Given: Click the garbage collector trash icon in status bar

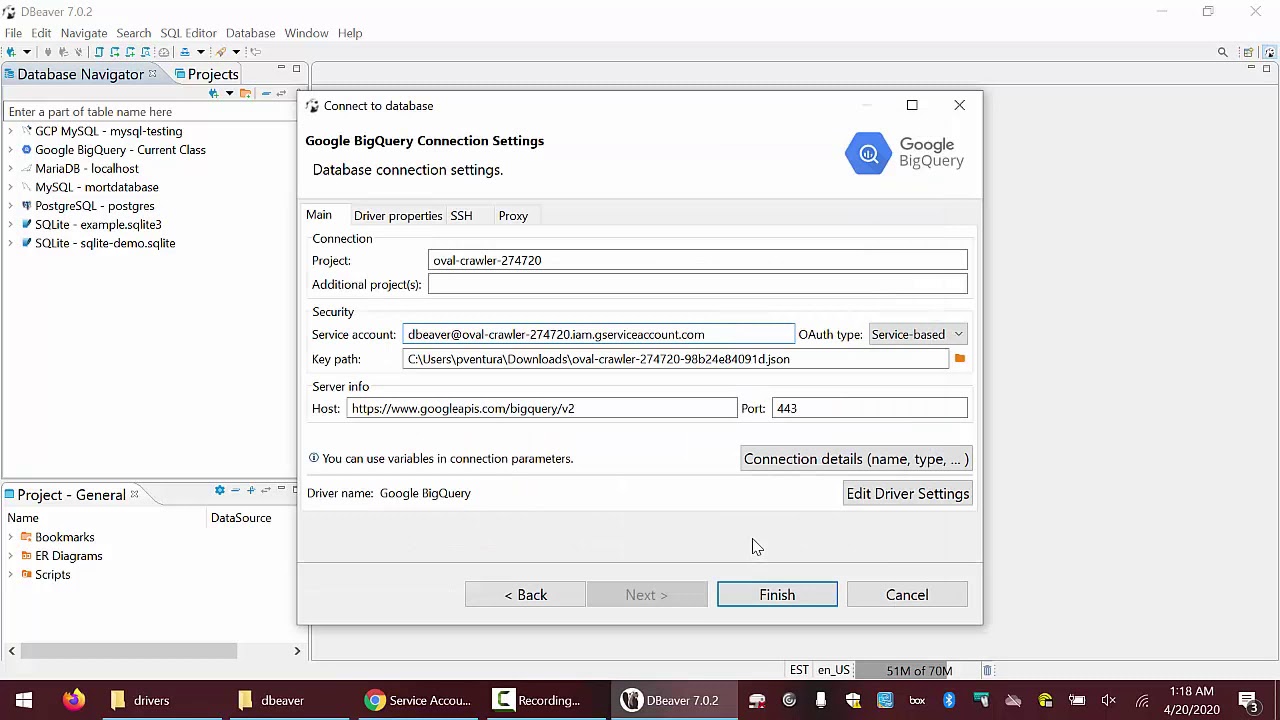Looking at the screenshot, I should pyautogui.click(x=987, y=670).
